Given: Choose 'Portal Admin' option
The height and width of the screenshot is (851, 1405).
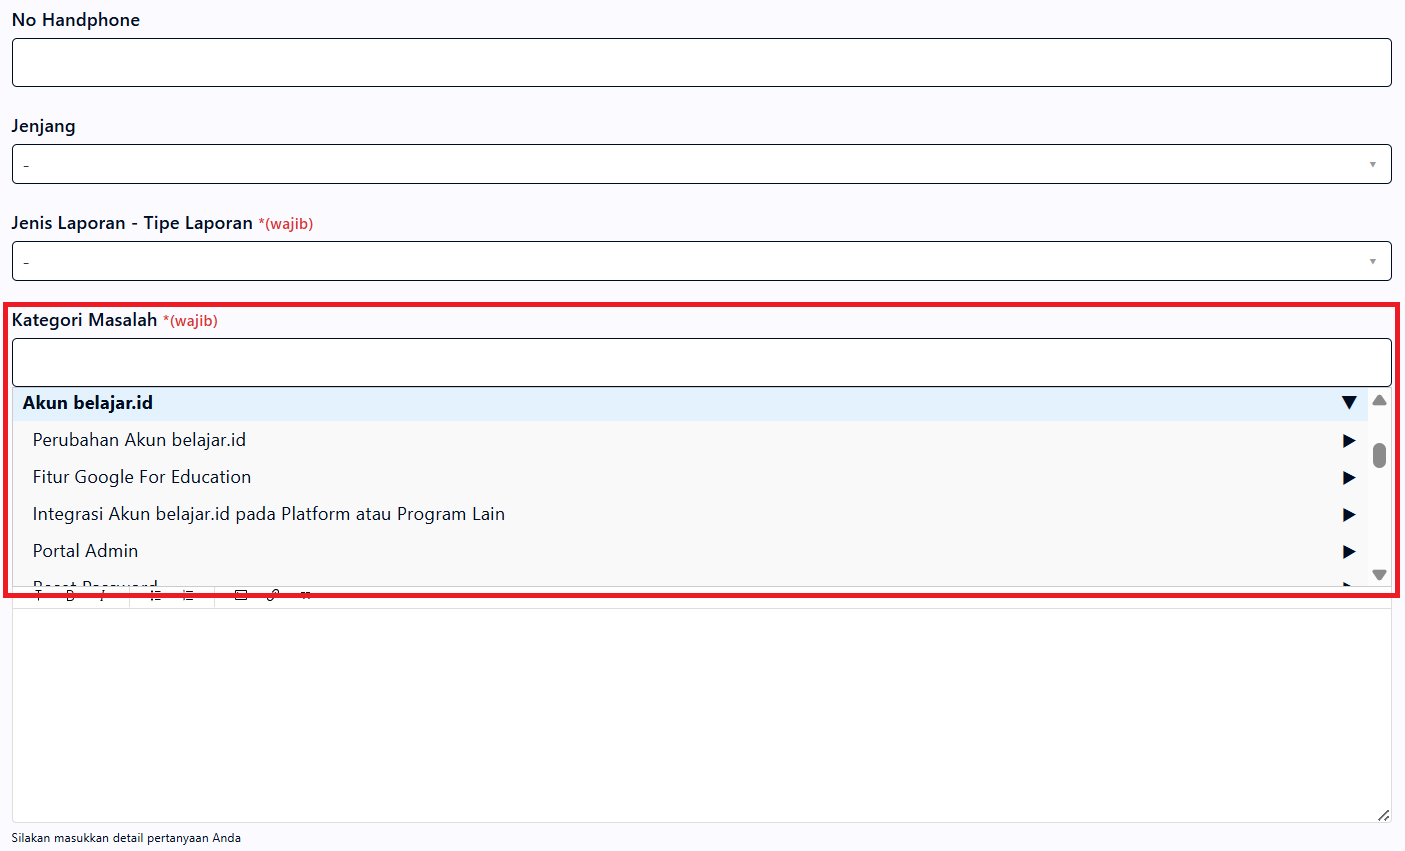Looking at the screenshot, I should (85, 551).
